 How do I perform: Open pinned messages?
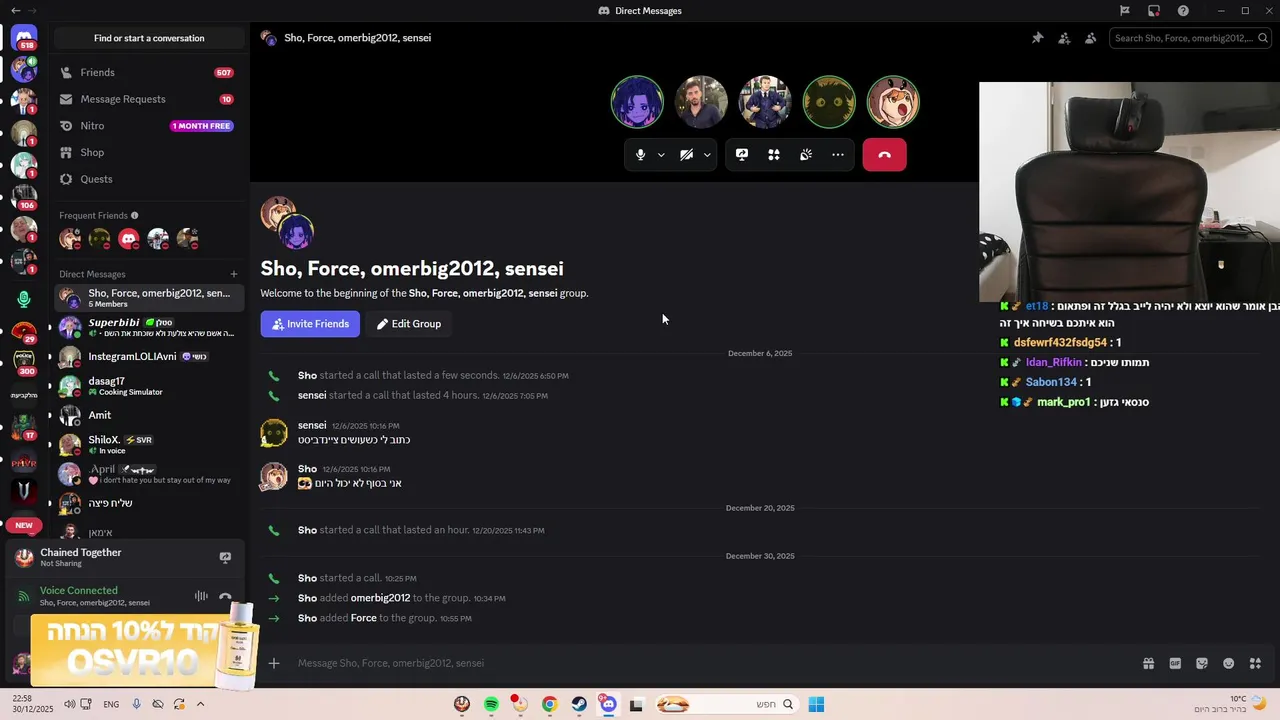[x=1037, y=38]
